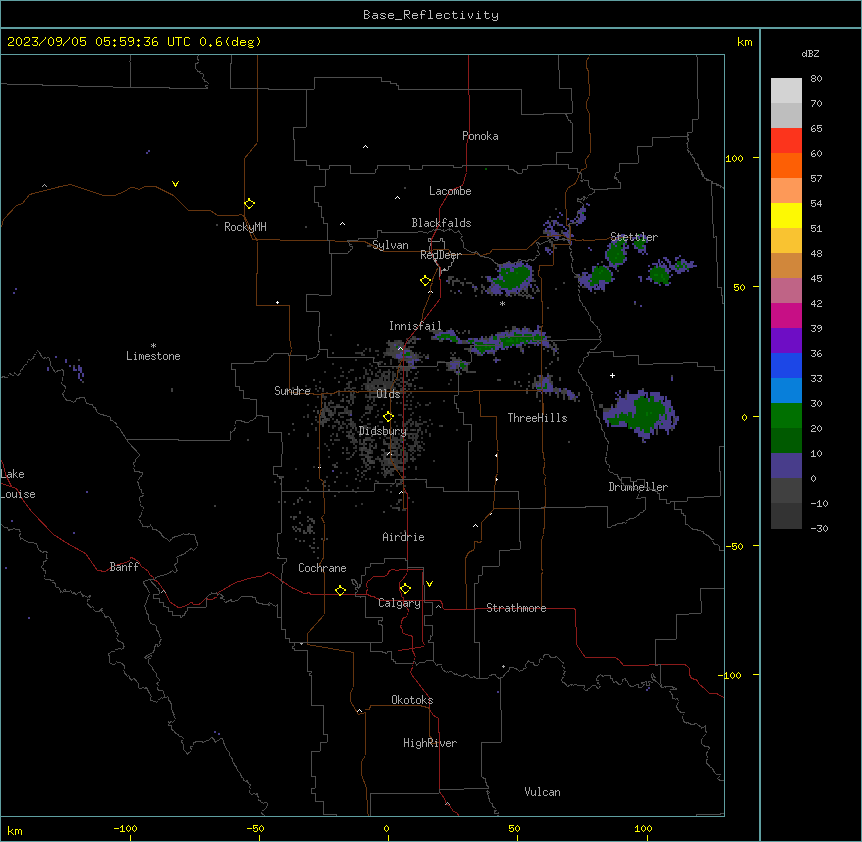The width and height of the screenshot is (862, 842).
Task: Select the Olds label
Action: (388, 394)
